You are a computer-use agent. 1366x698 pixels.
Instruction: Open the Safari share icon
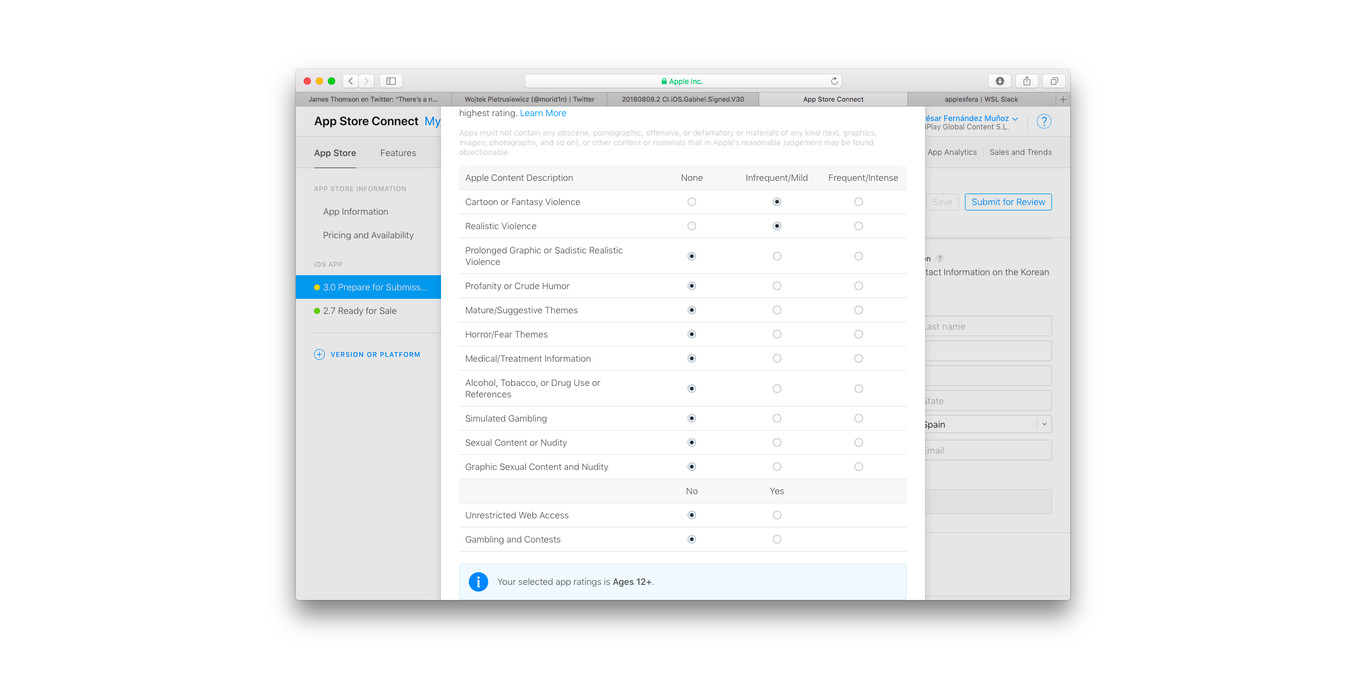tap(1026, 81)
